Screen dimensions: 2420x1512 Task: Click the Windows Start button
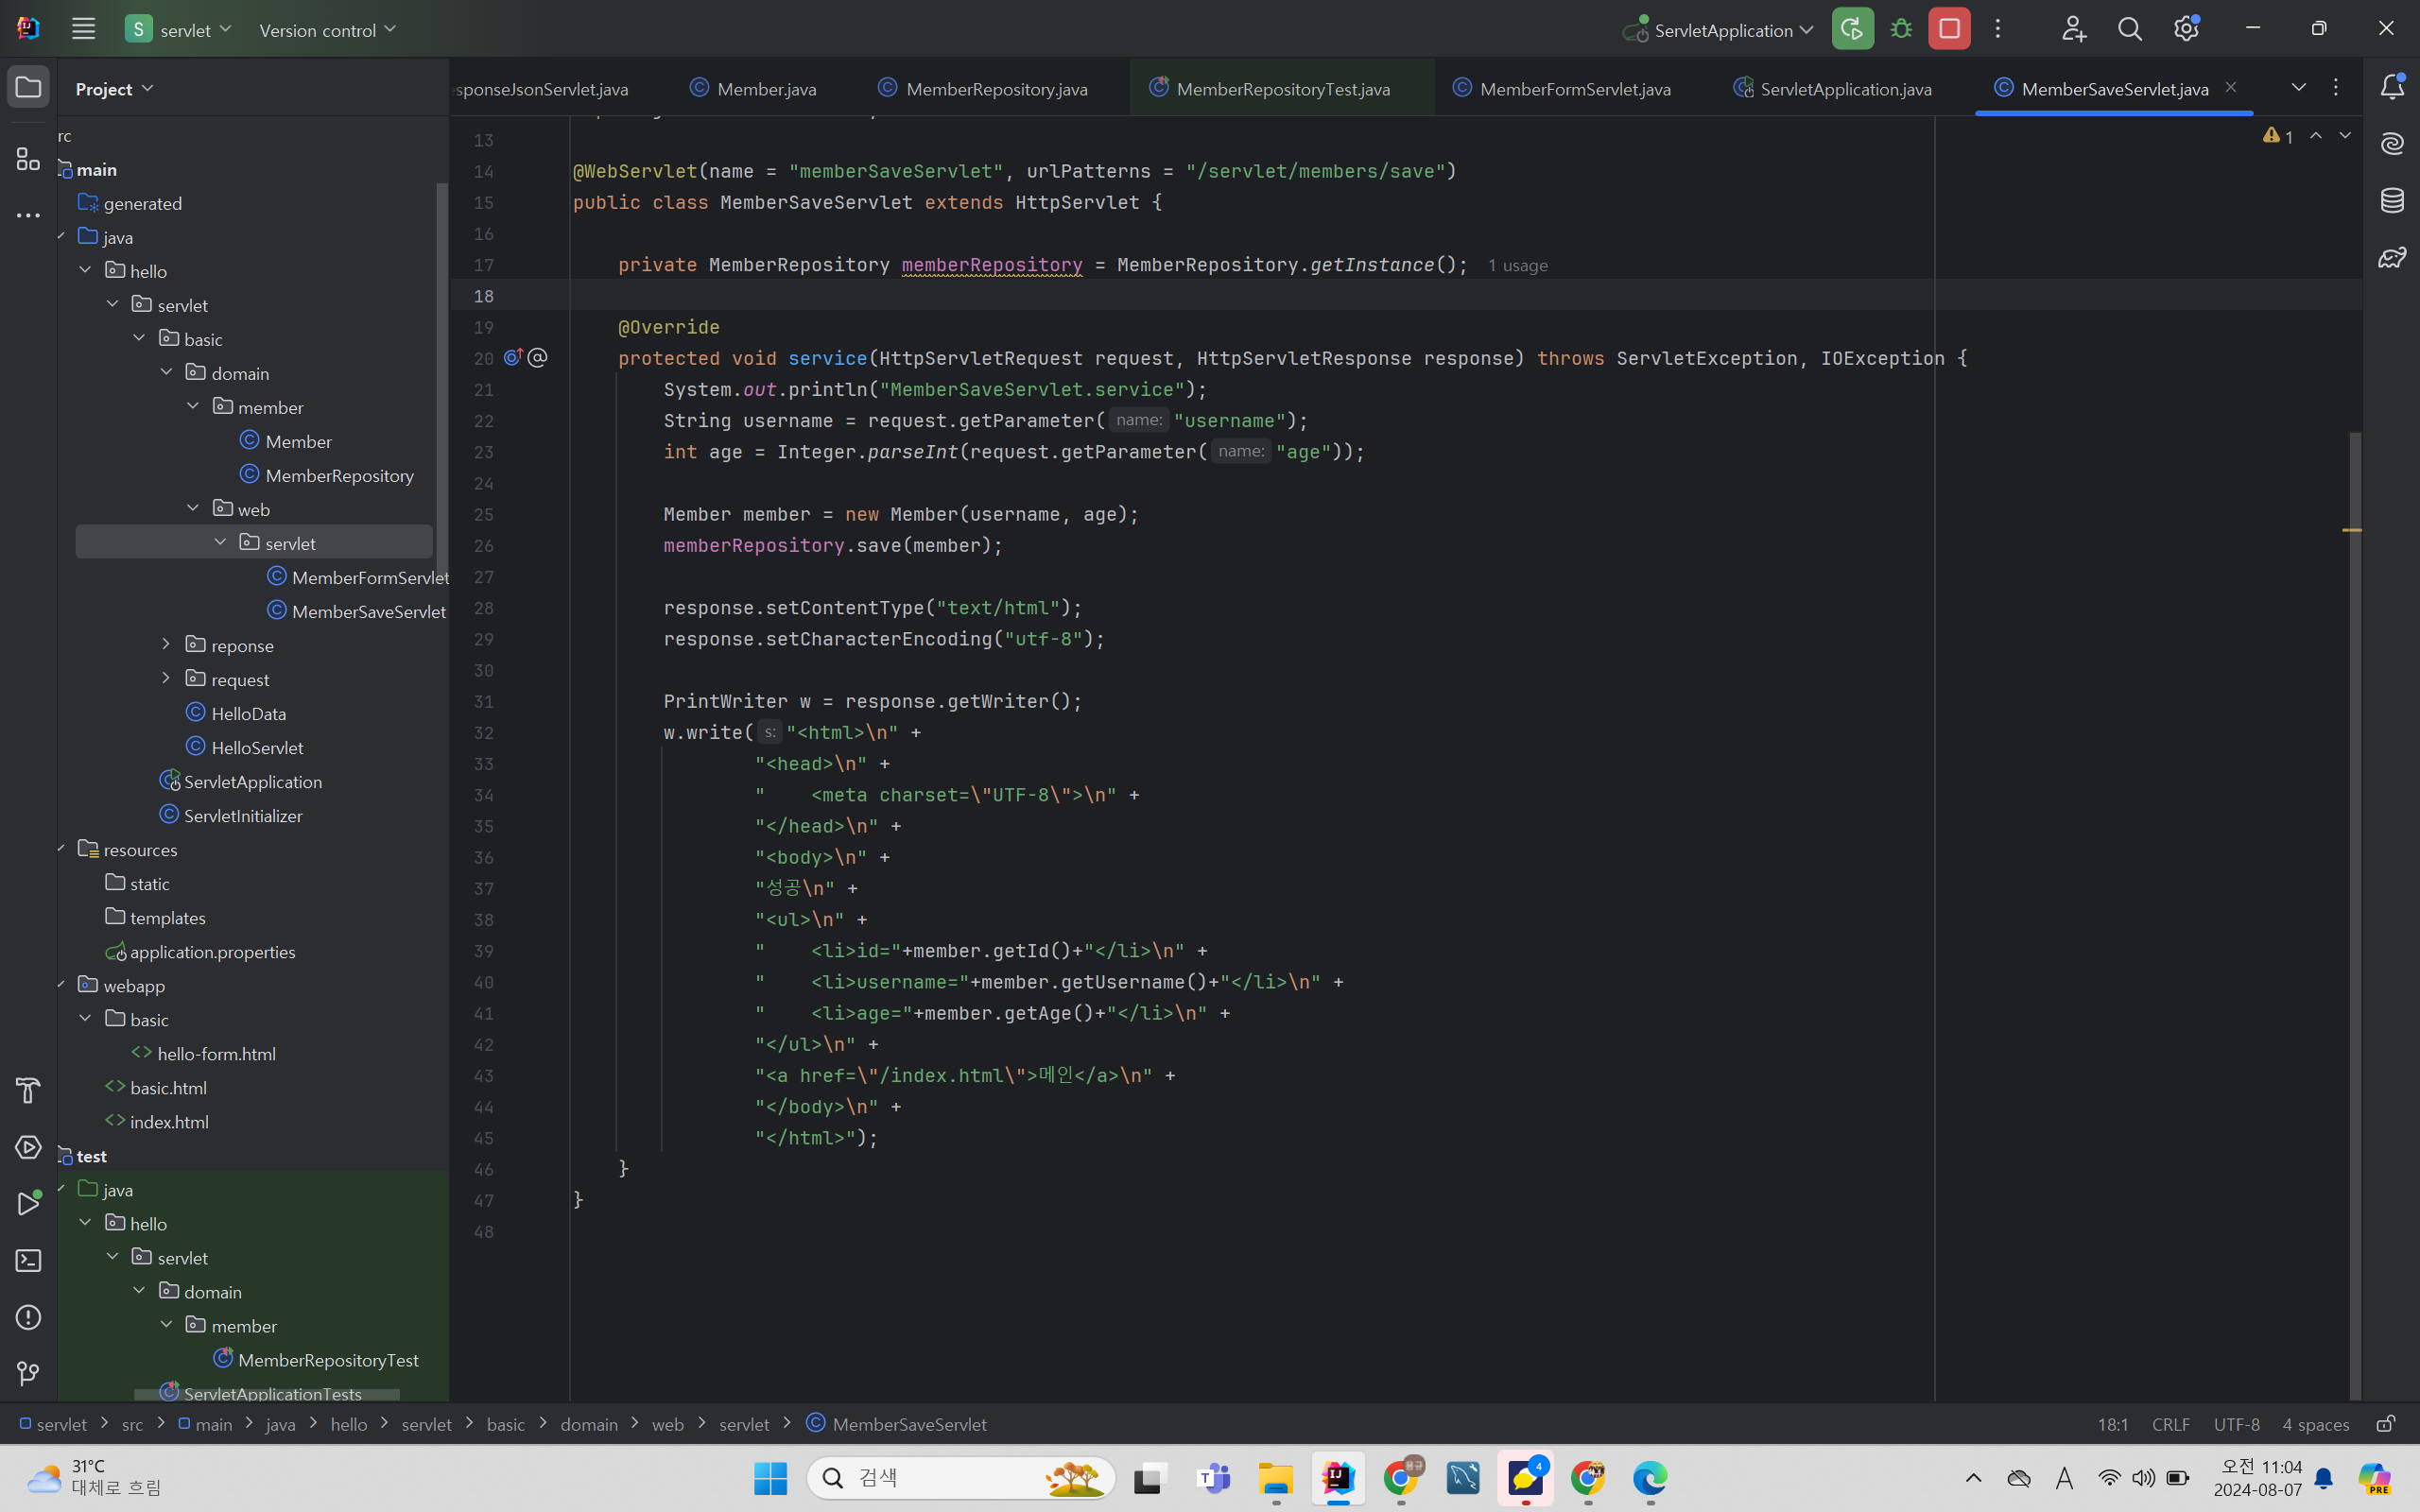coord(770,1478)
